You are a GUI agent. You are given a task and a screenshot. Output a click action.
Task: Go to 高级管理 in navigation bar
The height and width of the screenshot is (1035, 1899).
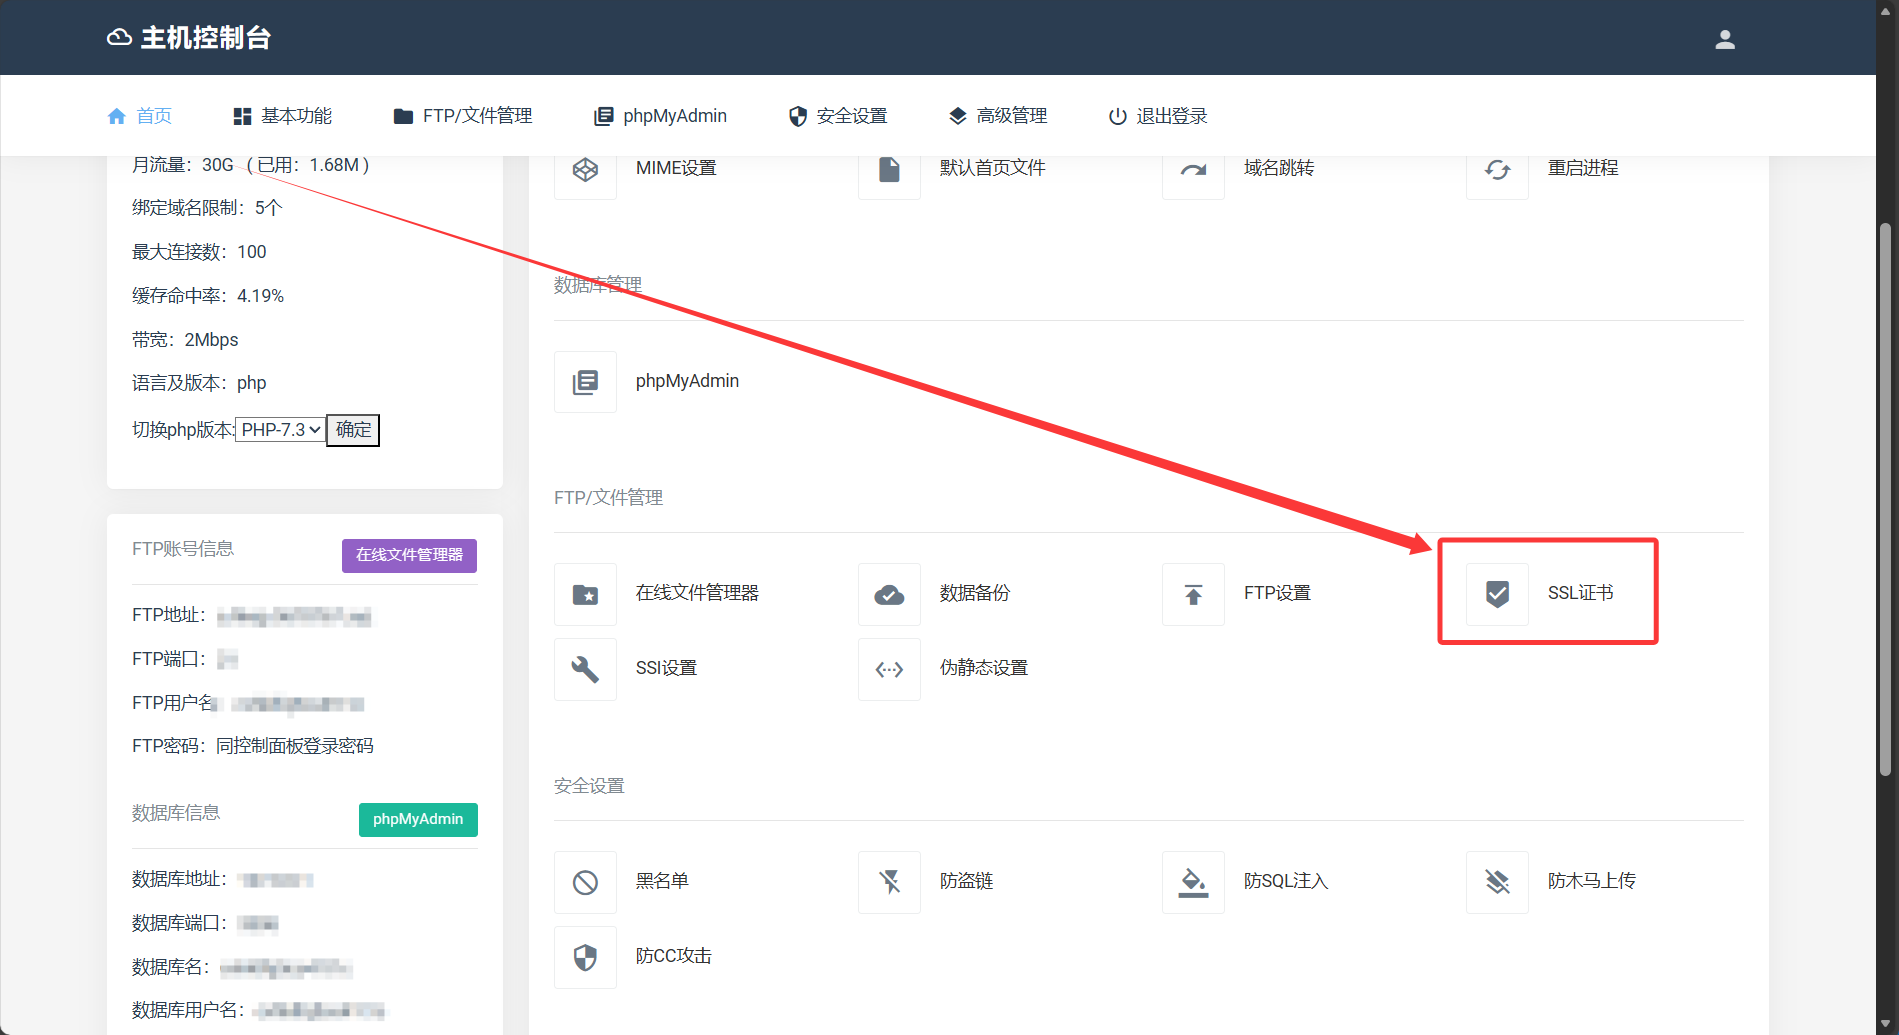tap(998, 116)
